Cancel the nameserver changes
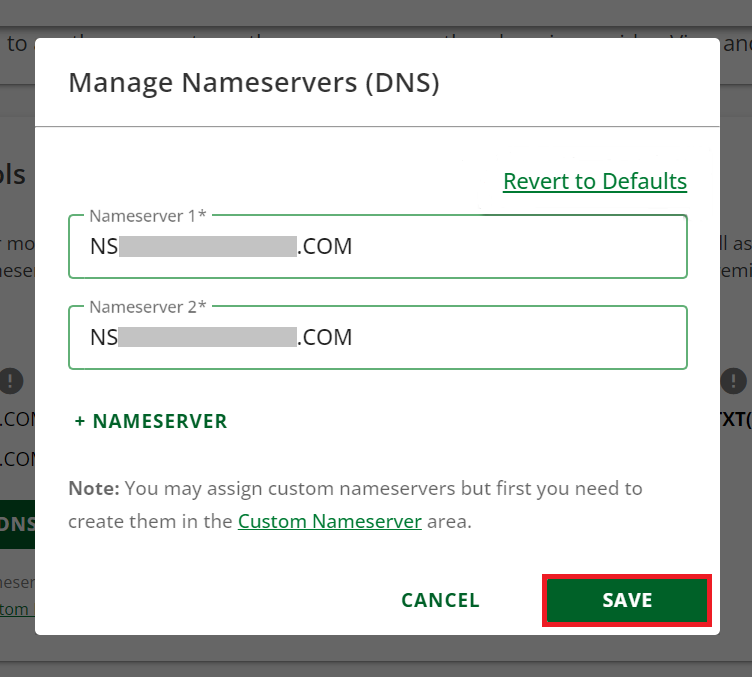 coord(440,600)
